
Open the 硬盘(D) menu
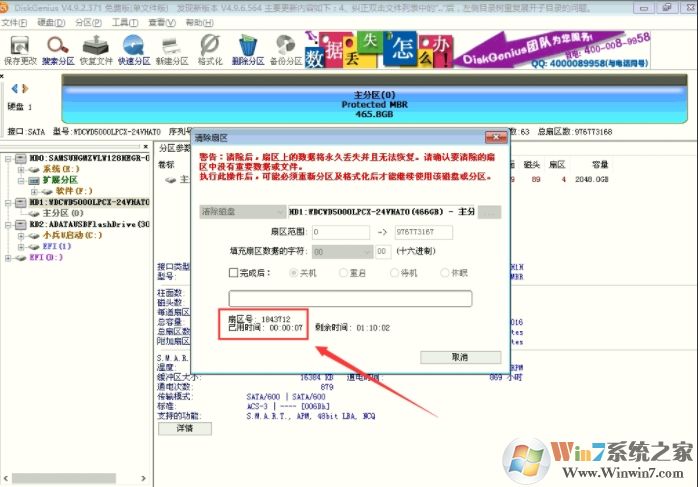click(x=51, y=22)
